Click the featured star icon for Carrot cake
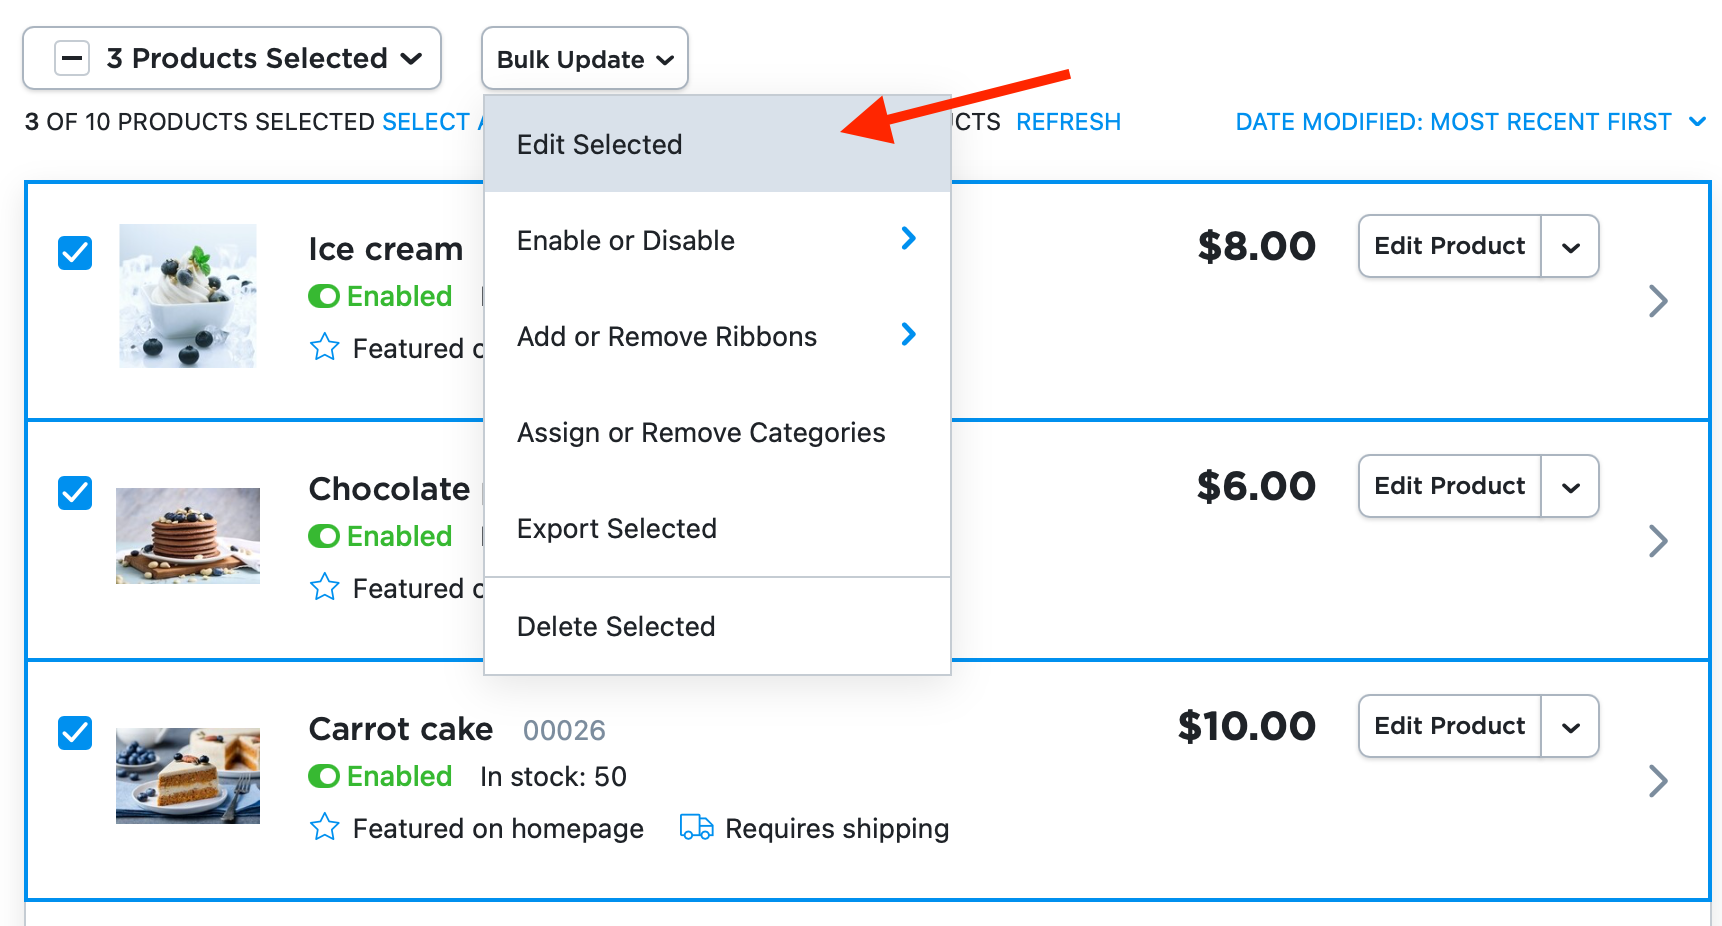 [x=324, y=828]
